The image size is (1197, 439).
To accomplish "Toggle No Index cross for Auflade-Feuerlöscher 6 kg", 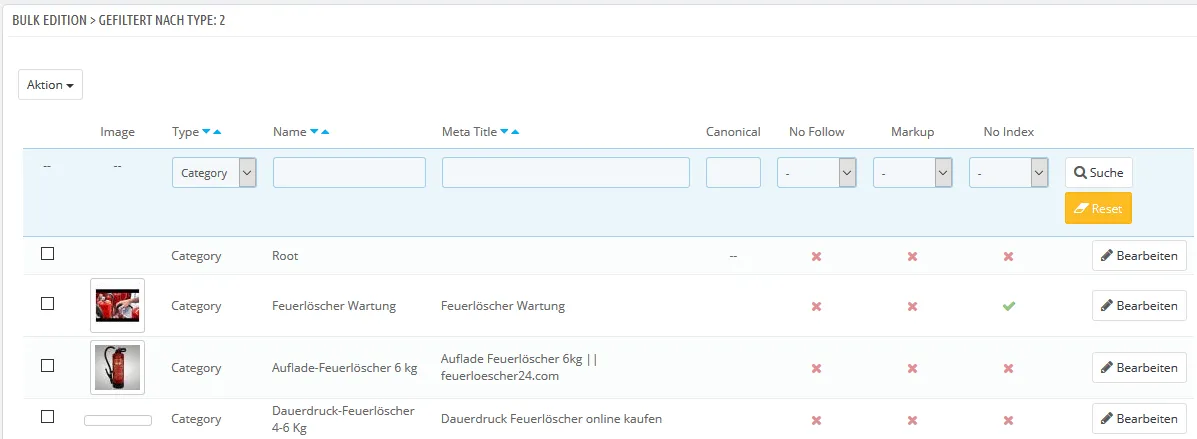I will coord(1008,368).
